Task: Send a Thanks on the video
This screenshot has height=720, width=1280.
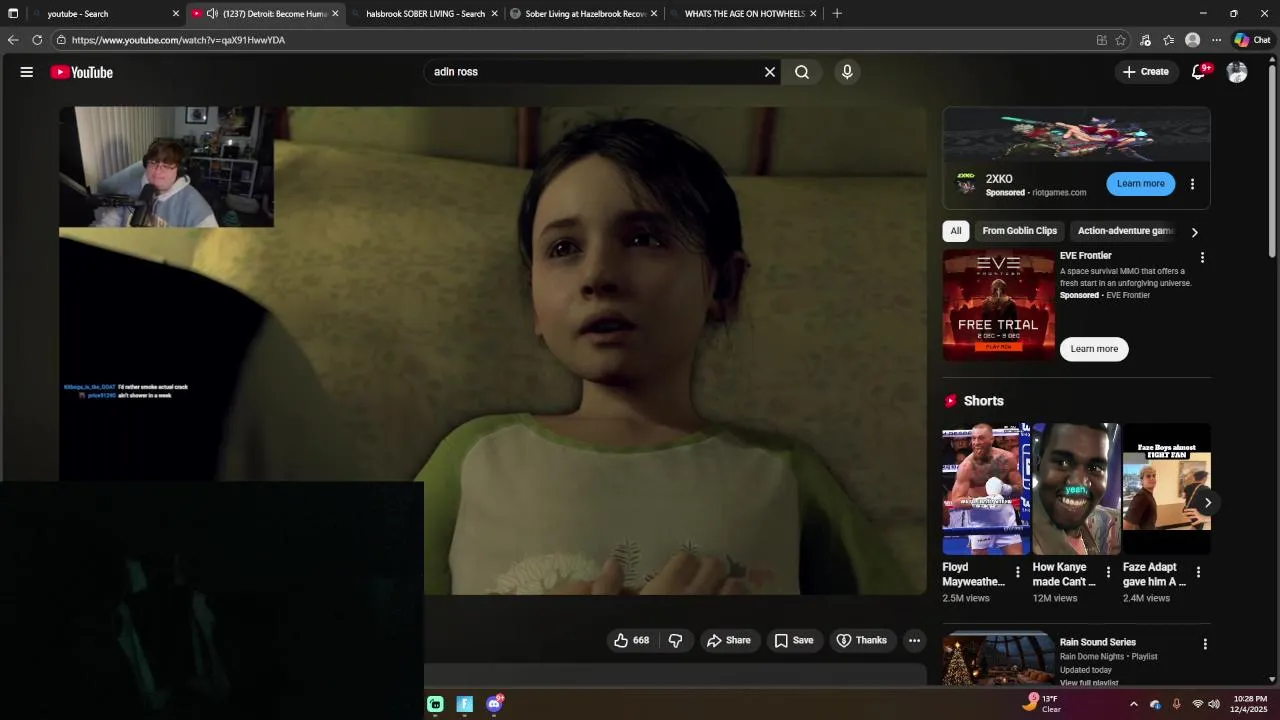Action: pyautogui.click(x=861, y=640)
